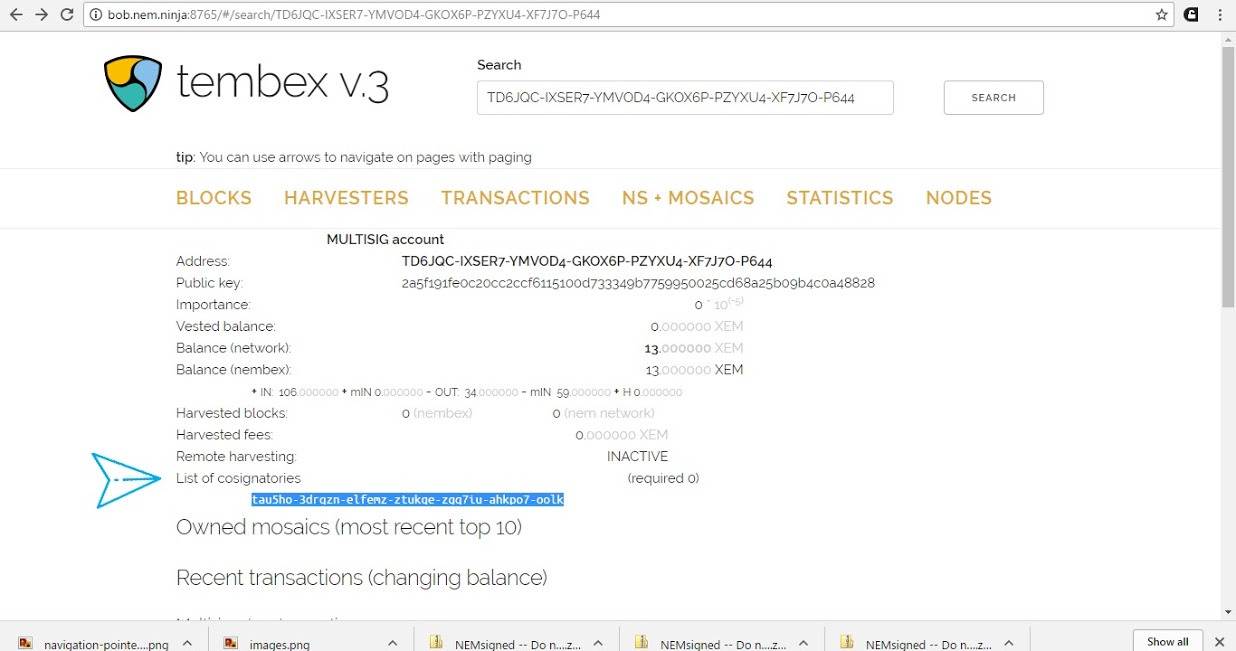Expand options for first NEMsigned download
The width and height of the screenshot is (1236, 651).
click(598, 643)
